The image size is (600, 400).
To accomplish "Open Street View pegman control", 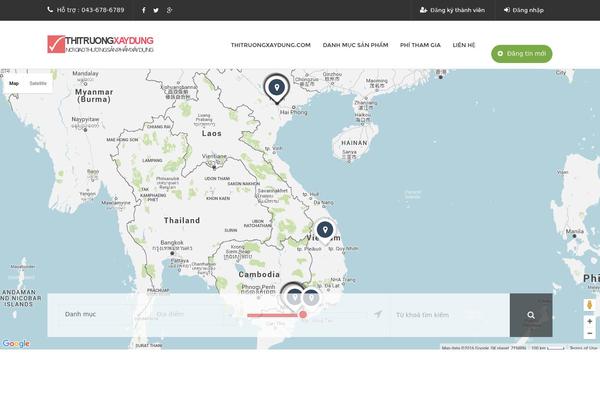I will pyautogui.click(x=590, y=305).
